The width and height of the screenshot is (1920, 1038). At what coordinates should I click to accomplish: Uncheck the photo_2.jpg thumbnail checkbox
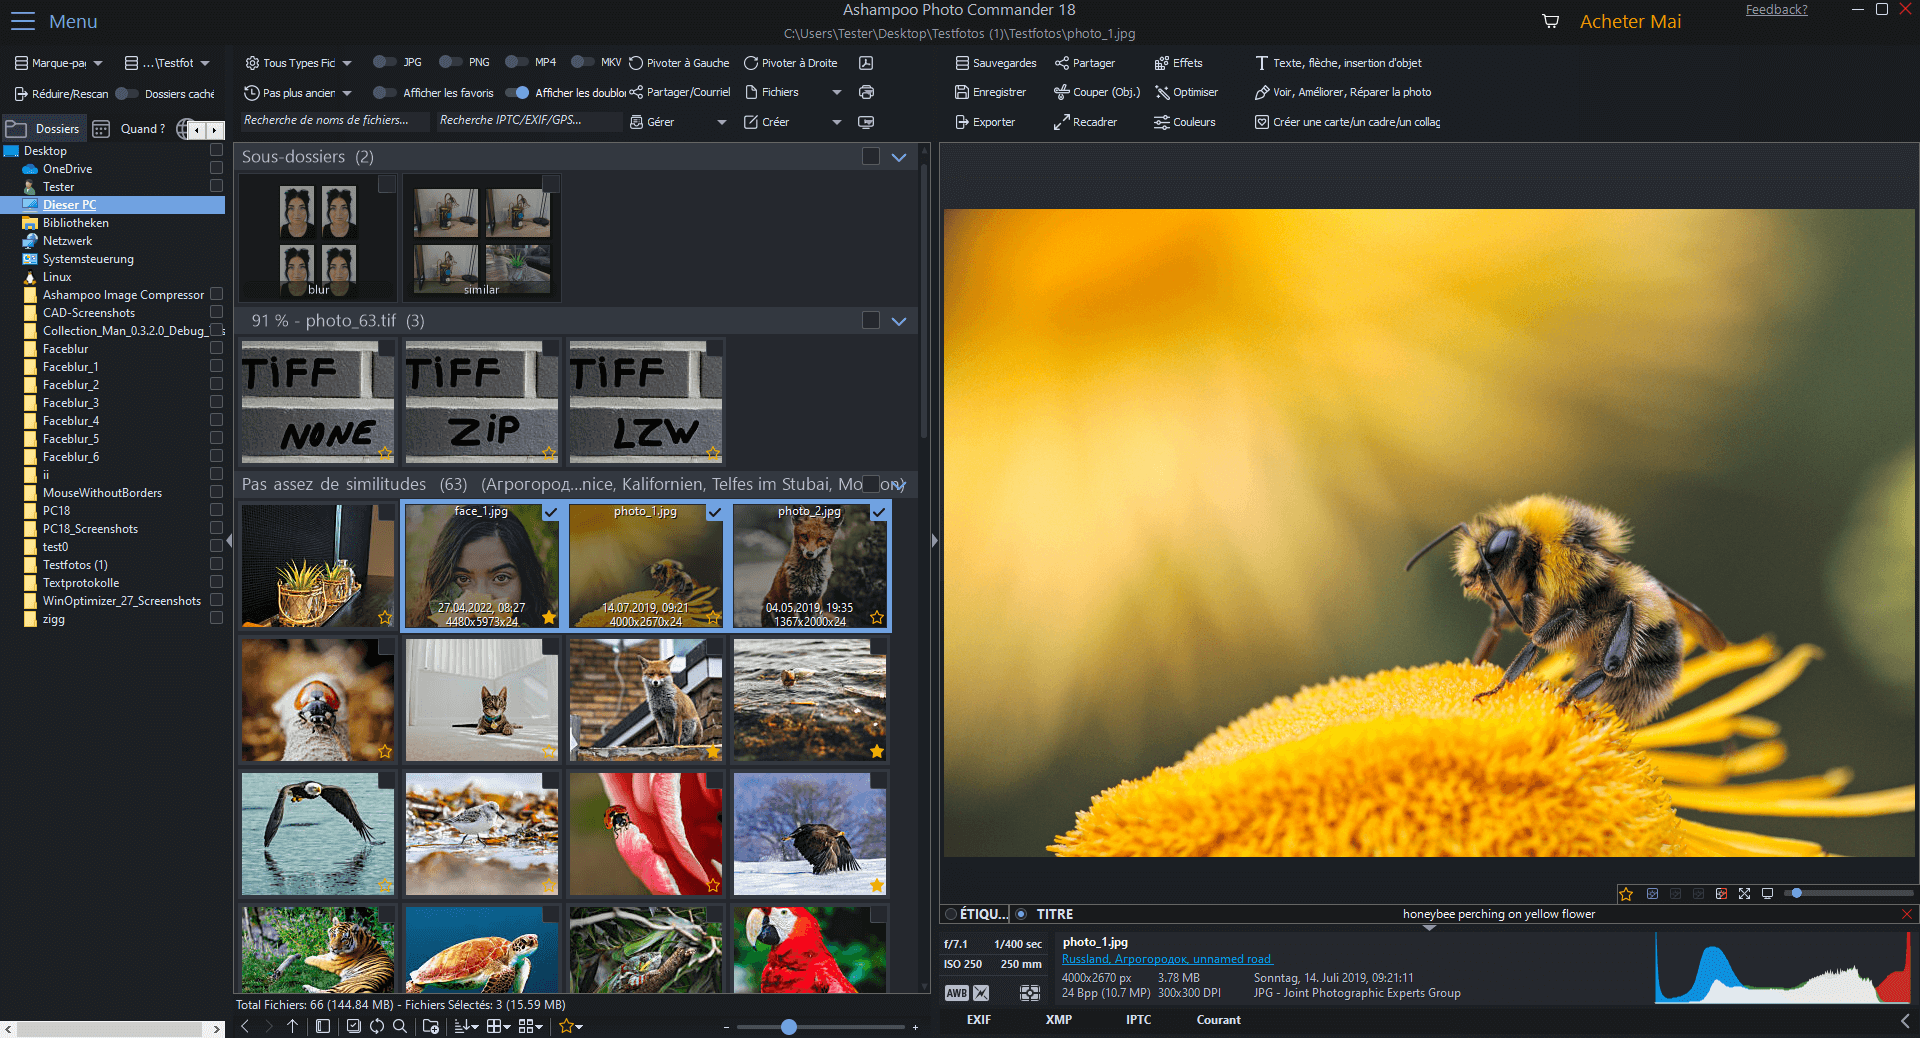(x=879, y=512)
